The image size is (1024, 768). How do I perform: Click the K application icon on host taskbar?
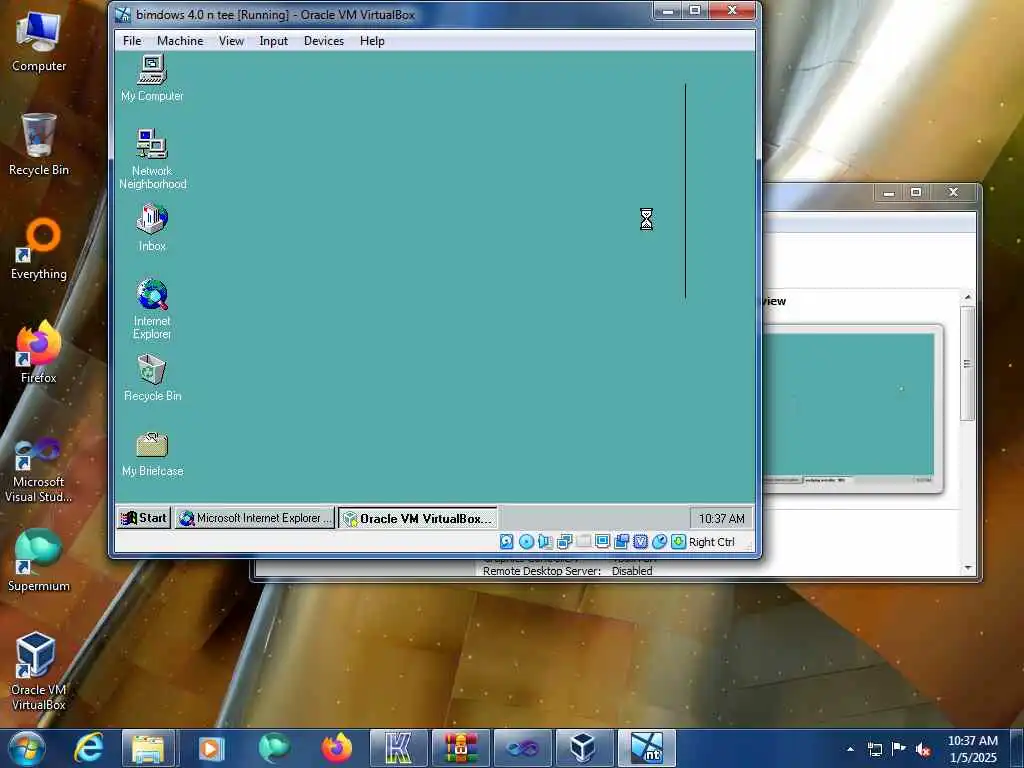[x=398, y=748]
